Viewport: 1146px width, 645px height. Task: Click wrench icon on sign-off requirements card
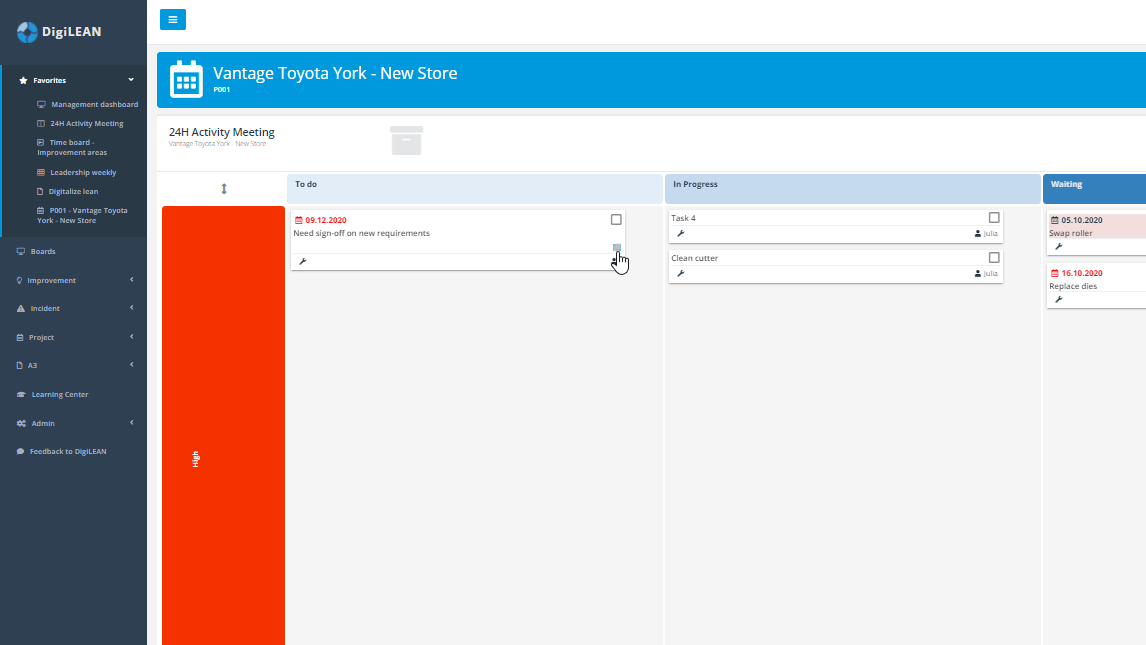(x=303, y=261)
